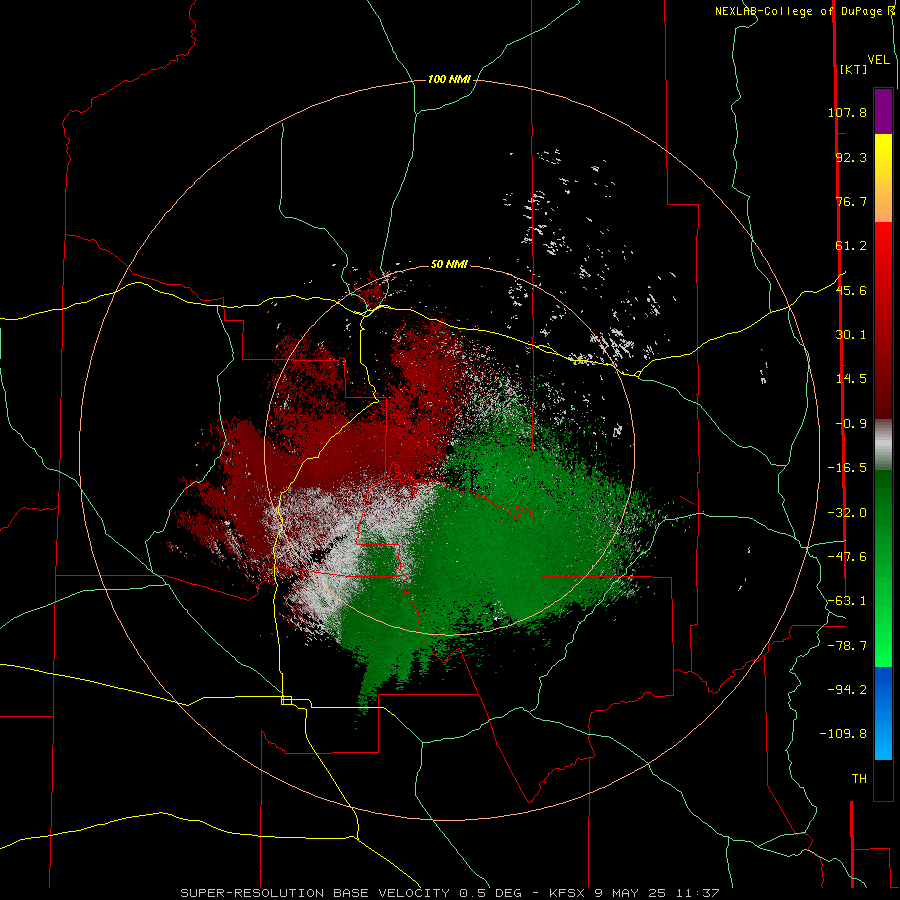Click the VEL legend title

point(878,59)
